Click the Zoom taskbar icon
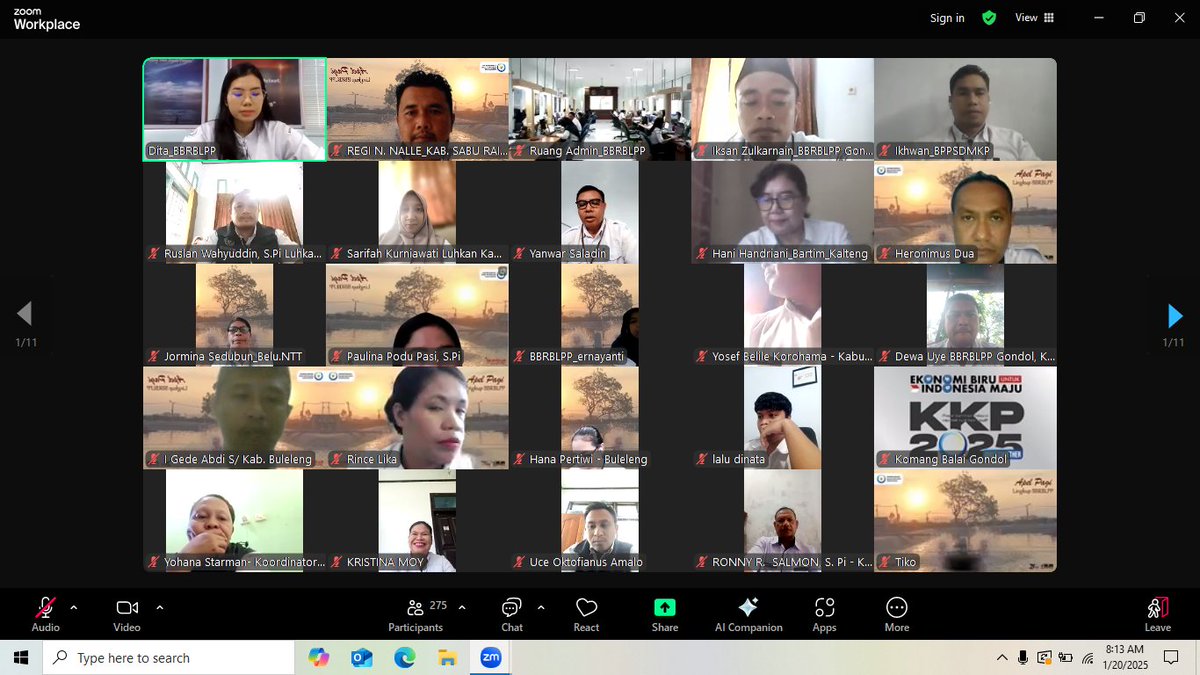The width and height of the screenshot is (1200, 675). (490, 657)
